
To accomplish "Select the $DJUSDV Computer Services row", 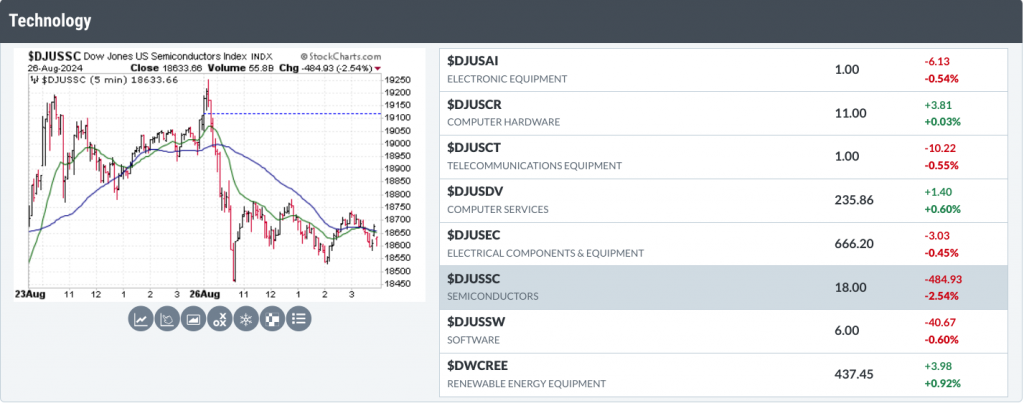I will pyautogui.click(x=724, y=200).
